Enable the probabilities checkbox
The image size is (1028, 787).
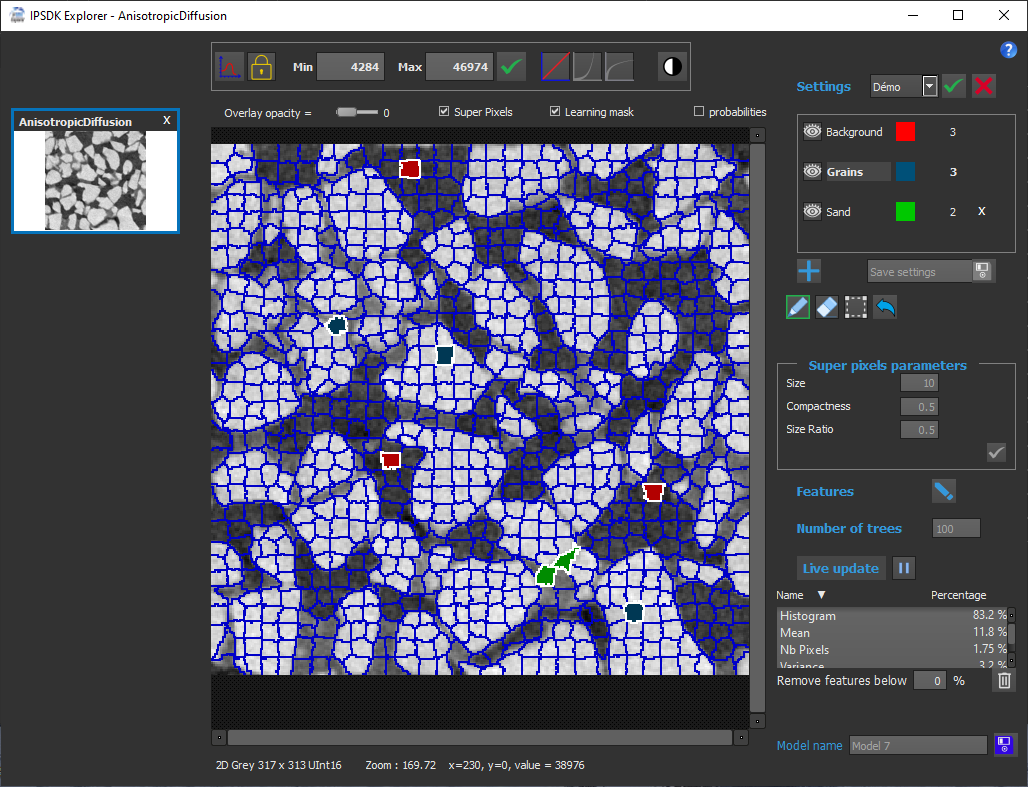point(701,111)
